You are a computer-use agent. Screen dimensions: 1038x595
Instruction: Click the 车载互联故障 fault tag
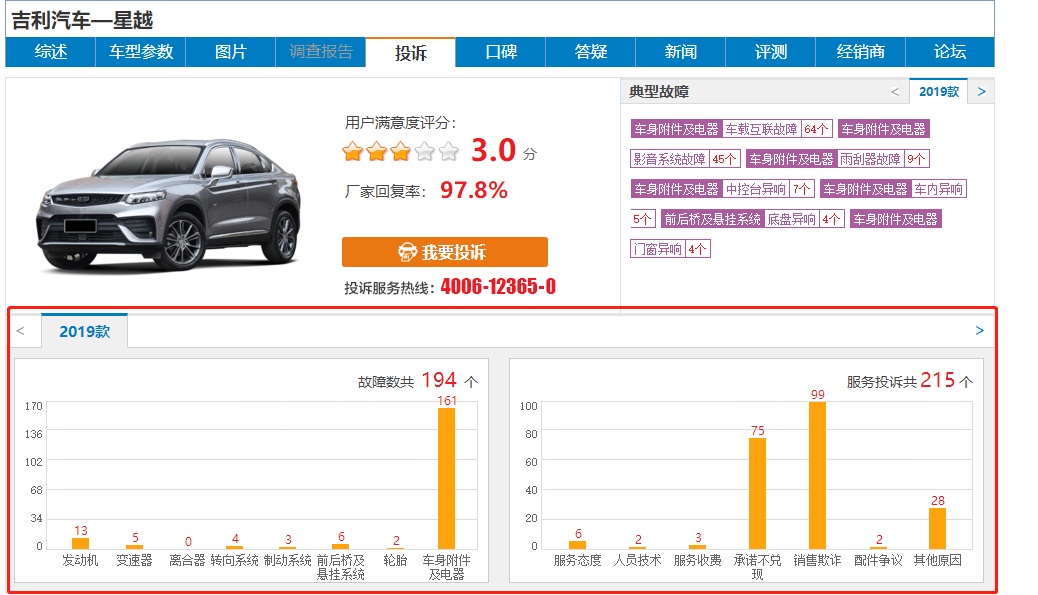[x=761, y=129]
